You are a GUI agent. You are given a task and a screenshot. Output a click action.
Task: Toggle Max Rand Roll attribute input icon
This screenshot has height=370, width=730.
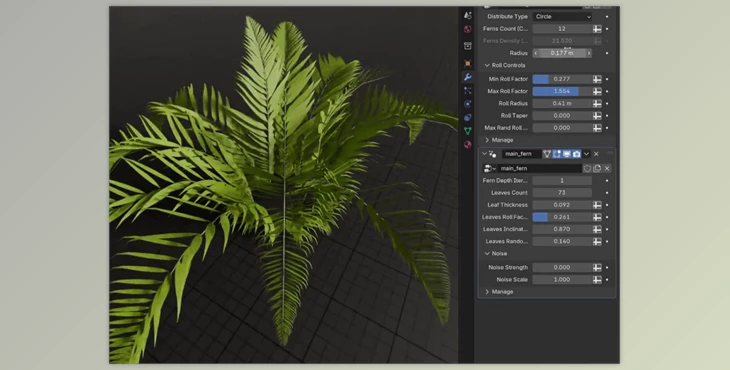click(x=597, y=128)
